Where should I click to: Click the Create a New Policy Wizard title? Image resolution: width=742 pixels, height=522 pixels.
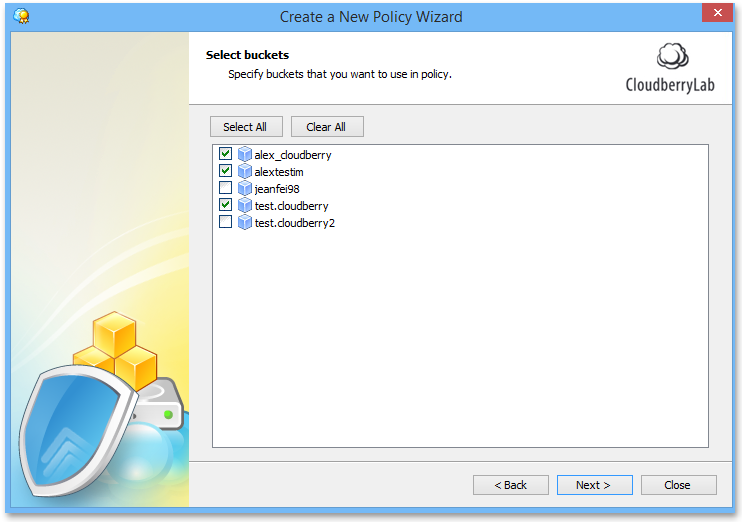371,17
